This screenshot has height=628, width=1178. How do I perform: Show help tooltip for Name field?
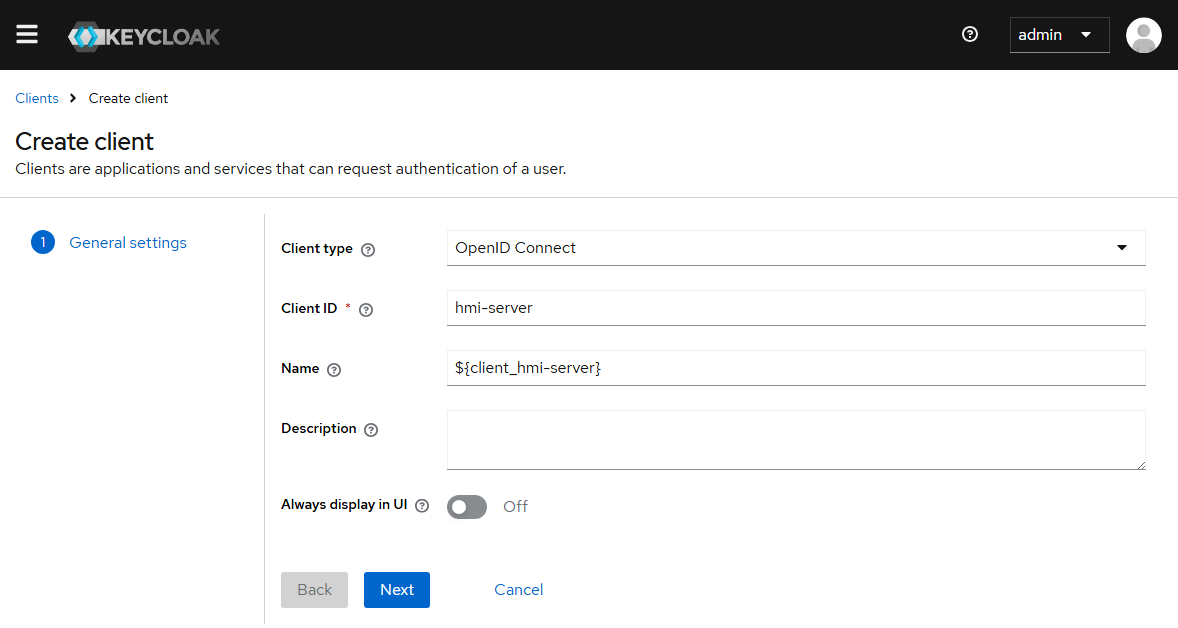click(334, 370)
